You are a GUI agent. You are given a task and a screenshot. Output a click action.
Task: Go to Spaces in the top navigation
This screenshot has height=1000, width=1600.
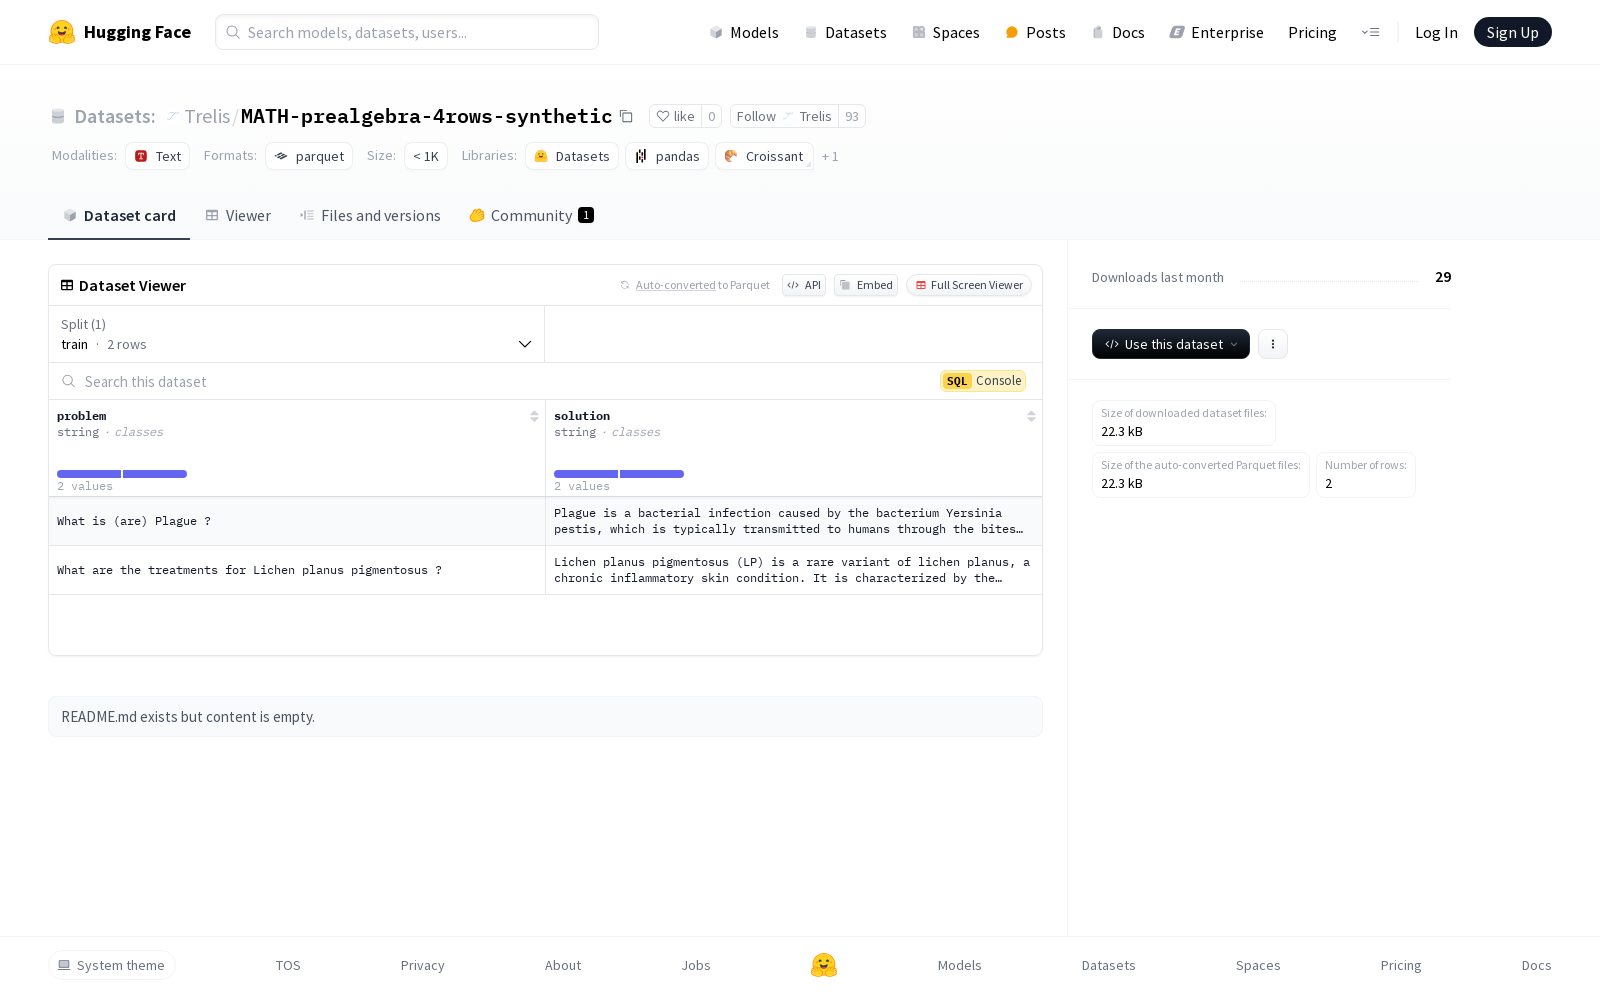(945, 32)
